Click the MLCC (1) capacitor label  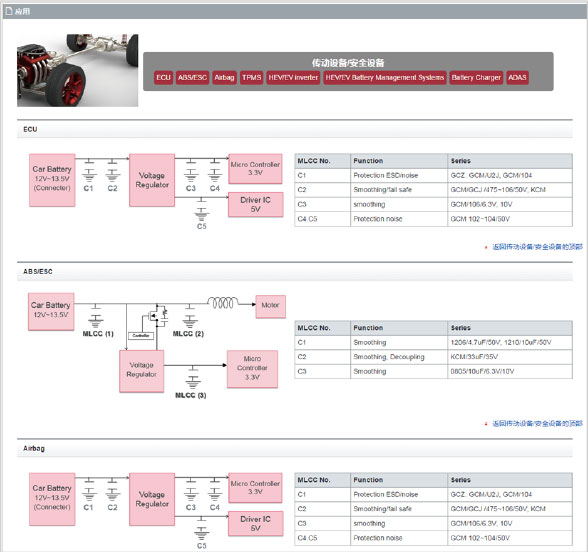[98, 334]
